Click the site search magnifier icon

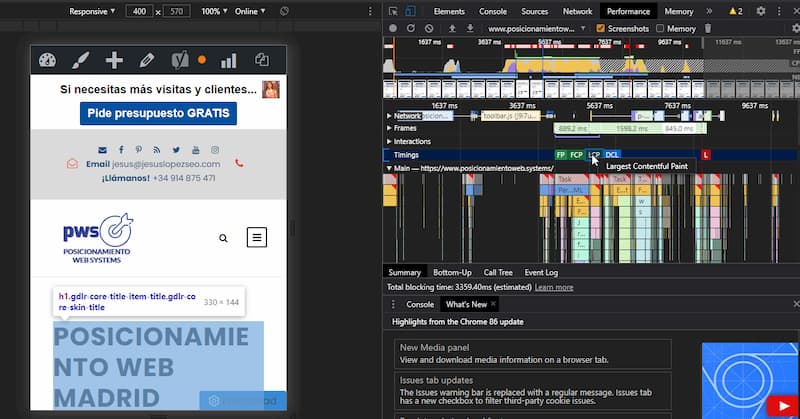(223, 238)
